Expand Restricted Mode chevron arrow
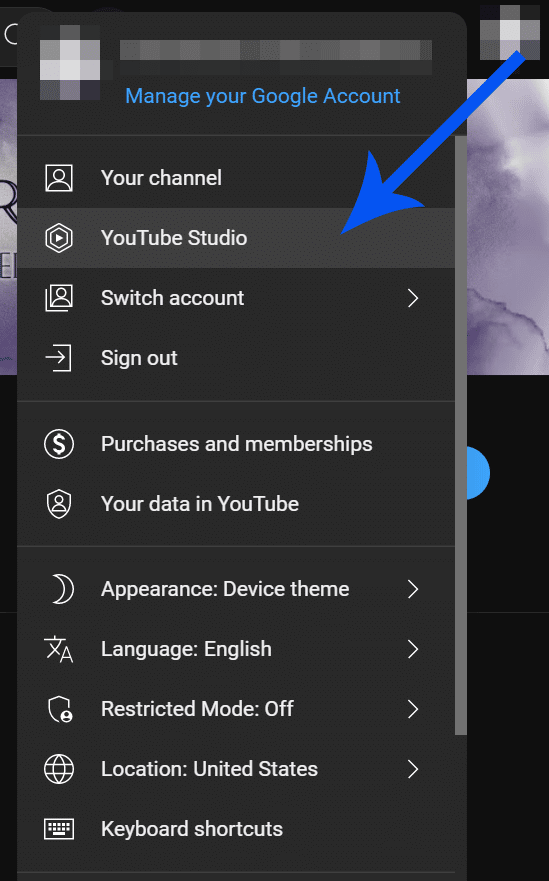 coord(413,709)
